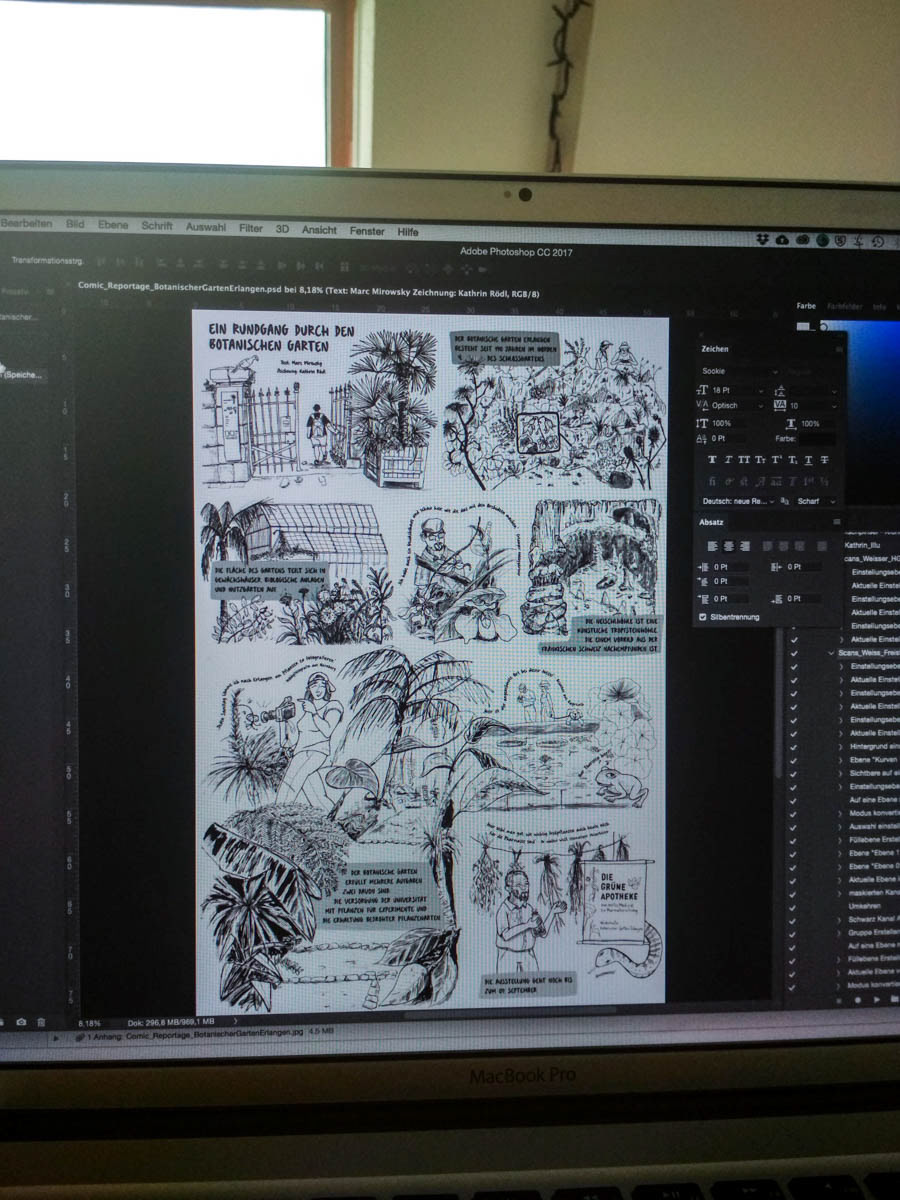The width and height of the screenshot is (900, 1200).
Task: Select the Absatz panel tab
Action: pos(711,522)
